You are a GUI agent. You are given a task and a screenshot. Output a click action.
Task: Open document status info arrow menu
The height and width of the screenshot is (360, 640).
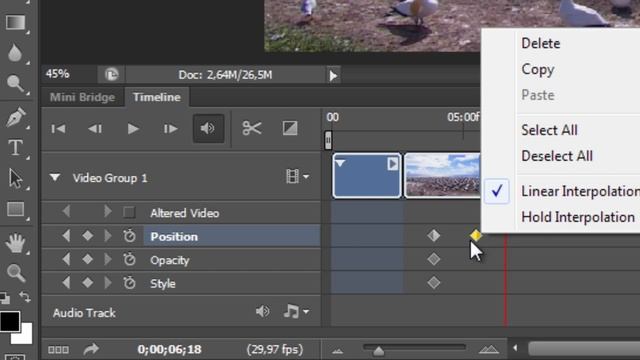coord(333,76)
